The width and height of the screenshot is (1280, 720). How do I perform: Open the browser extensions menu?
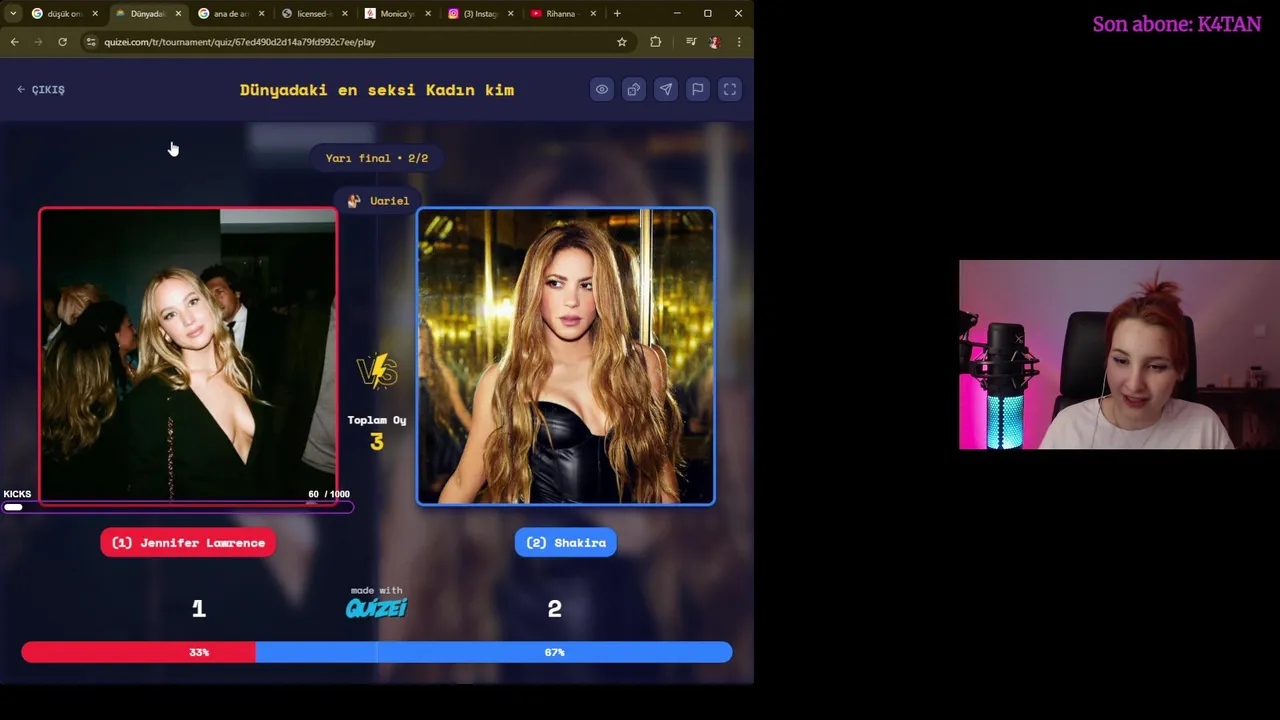(x=655, y=42)
